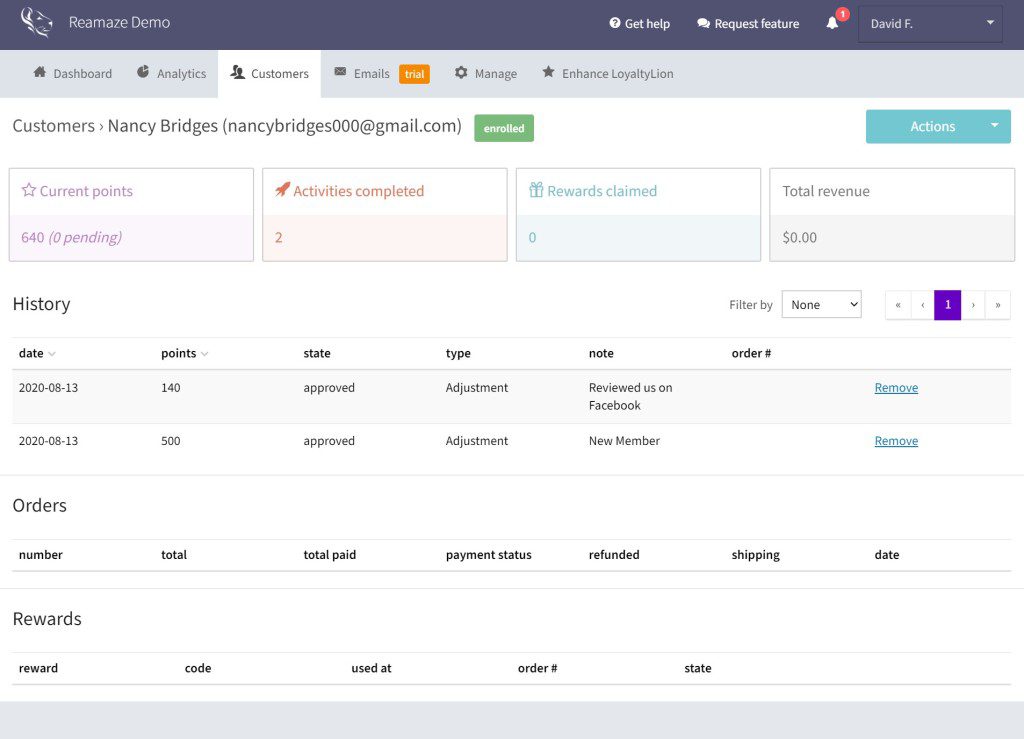Screen dimensions: 1024x739
Task: Open the Filter by None dropdown
Action: point(821,304)
